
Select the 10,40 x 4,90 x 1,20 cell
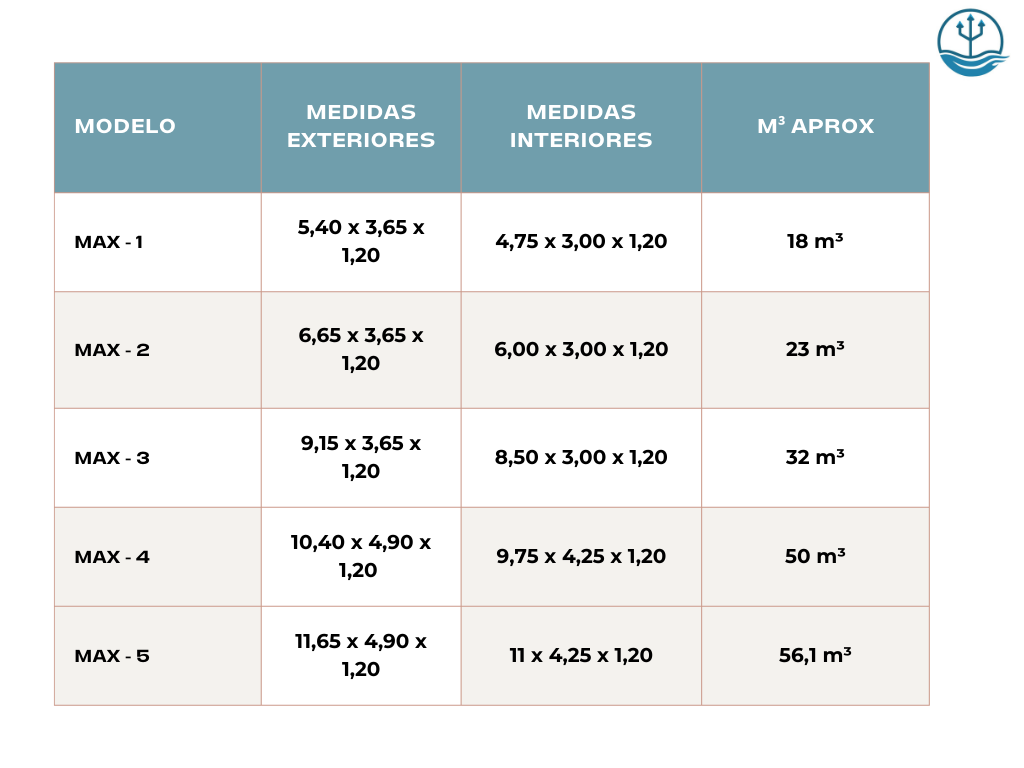point(361,557)
